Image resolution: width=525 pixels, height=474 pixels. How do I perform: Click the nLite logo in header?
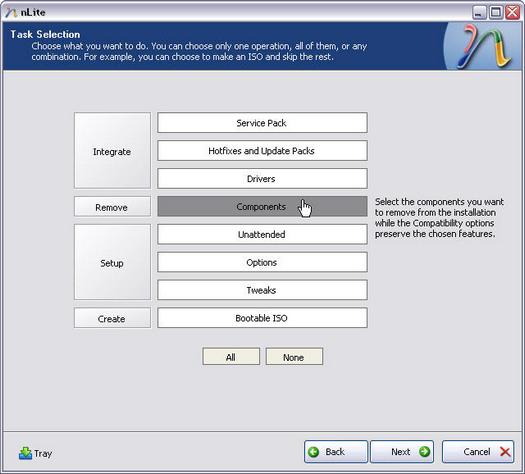point(485,46)
